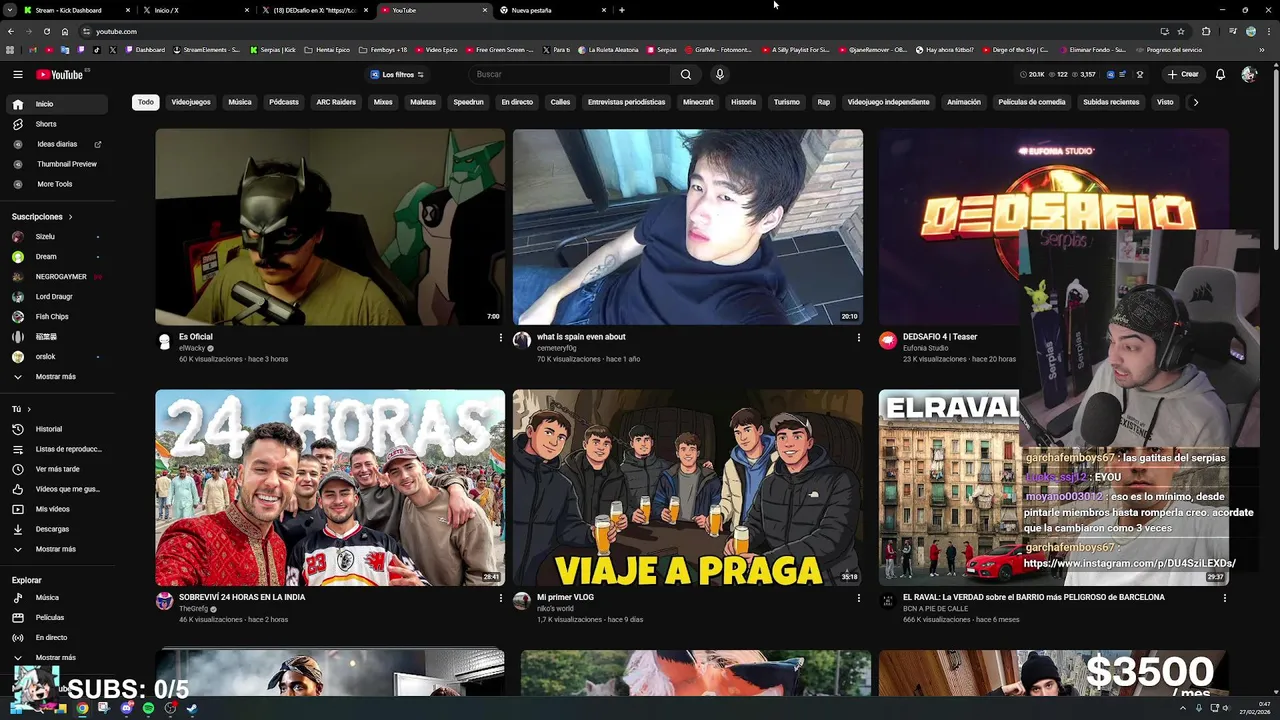
Task: Start voice search with microphone icon
Action: coord(719,74)
